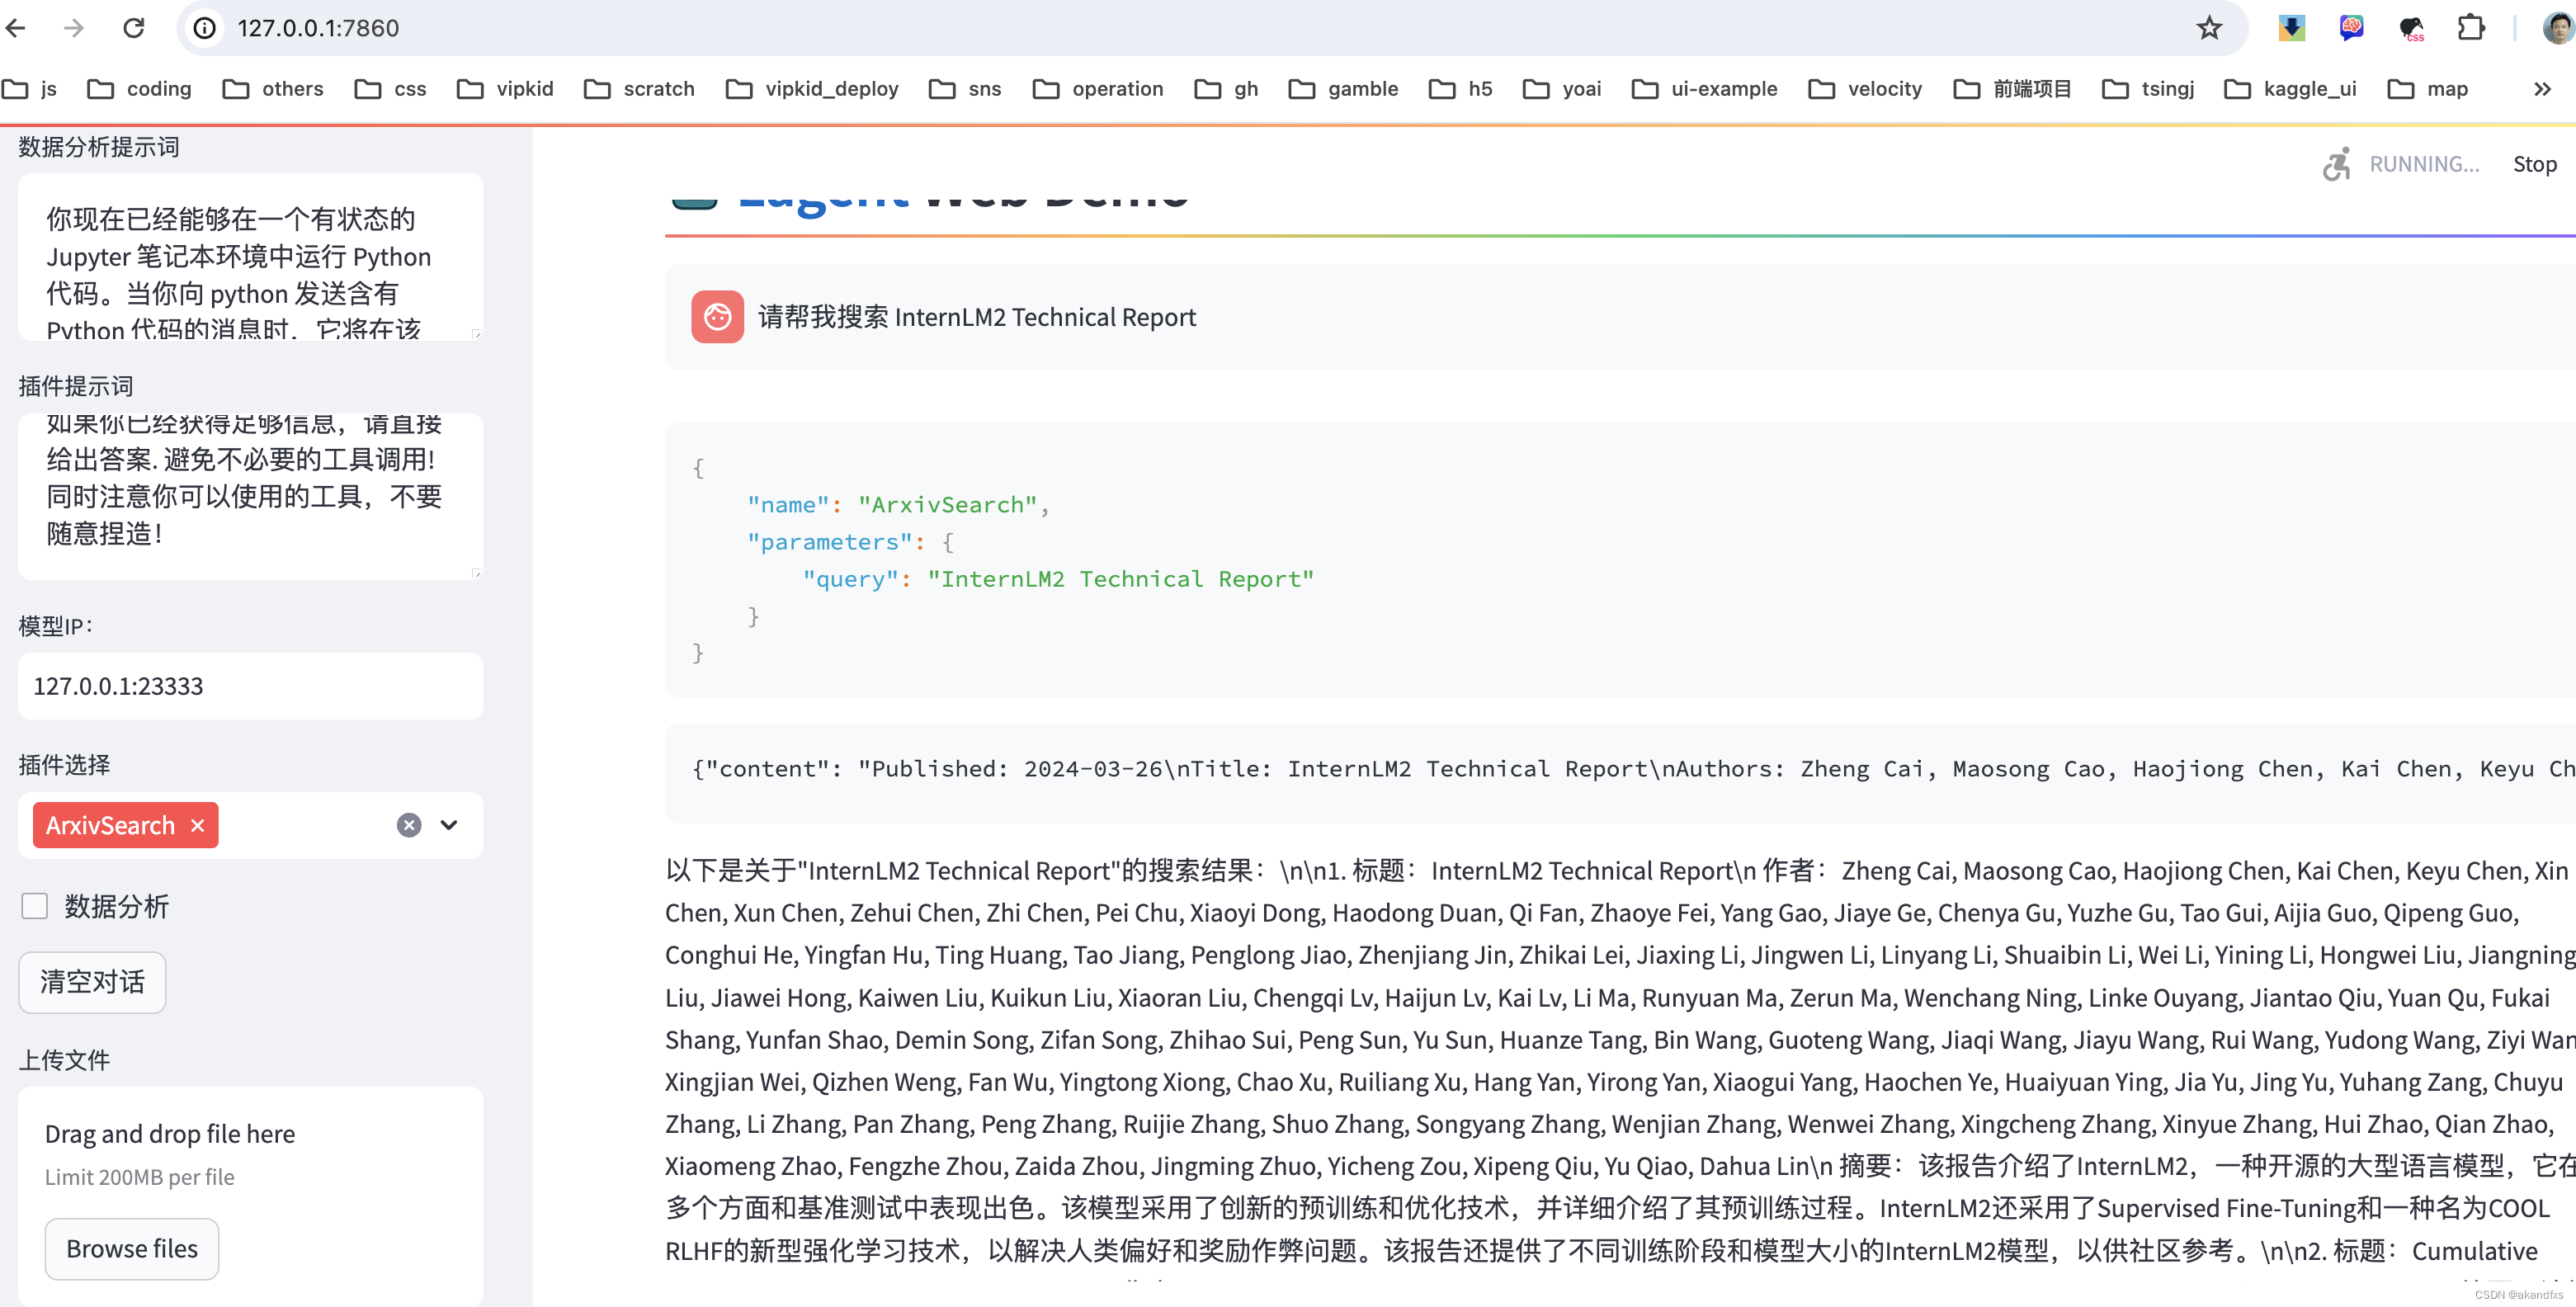Open the CSS bird extension icon

2412,28
